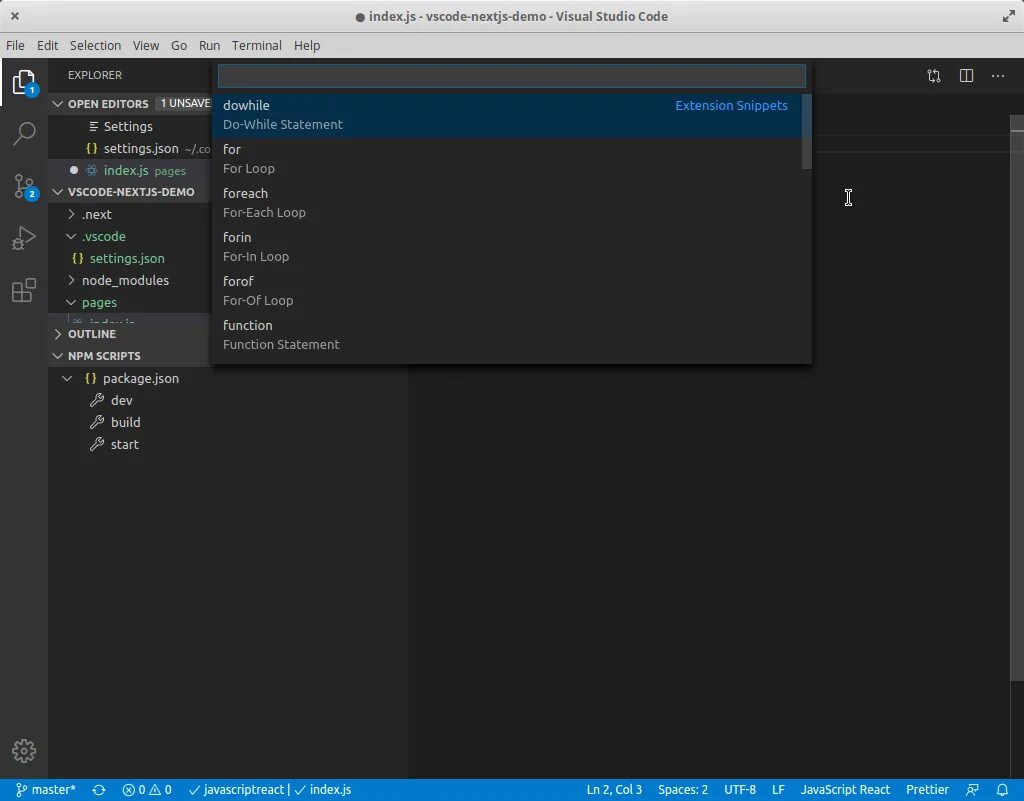Select the foreach snippet
This screenshot has width=1024, height=801.
(507, 203)
